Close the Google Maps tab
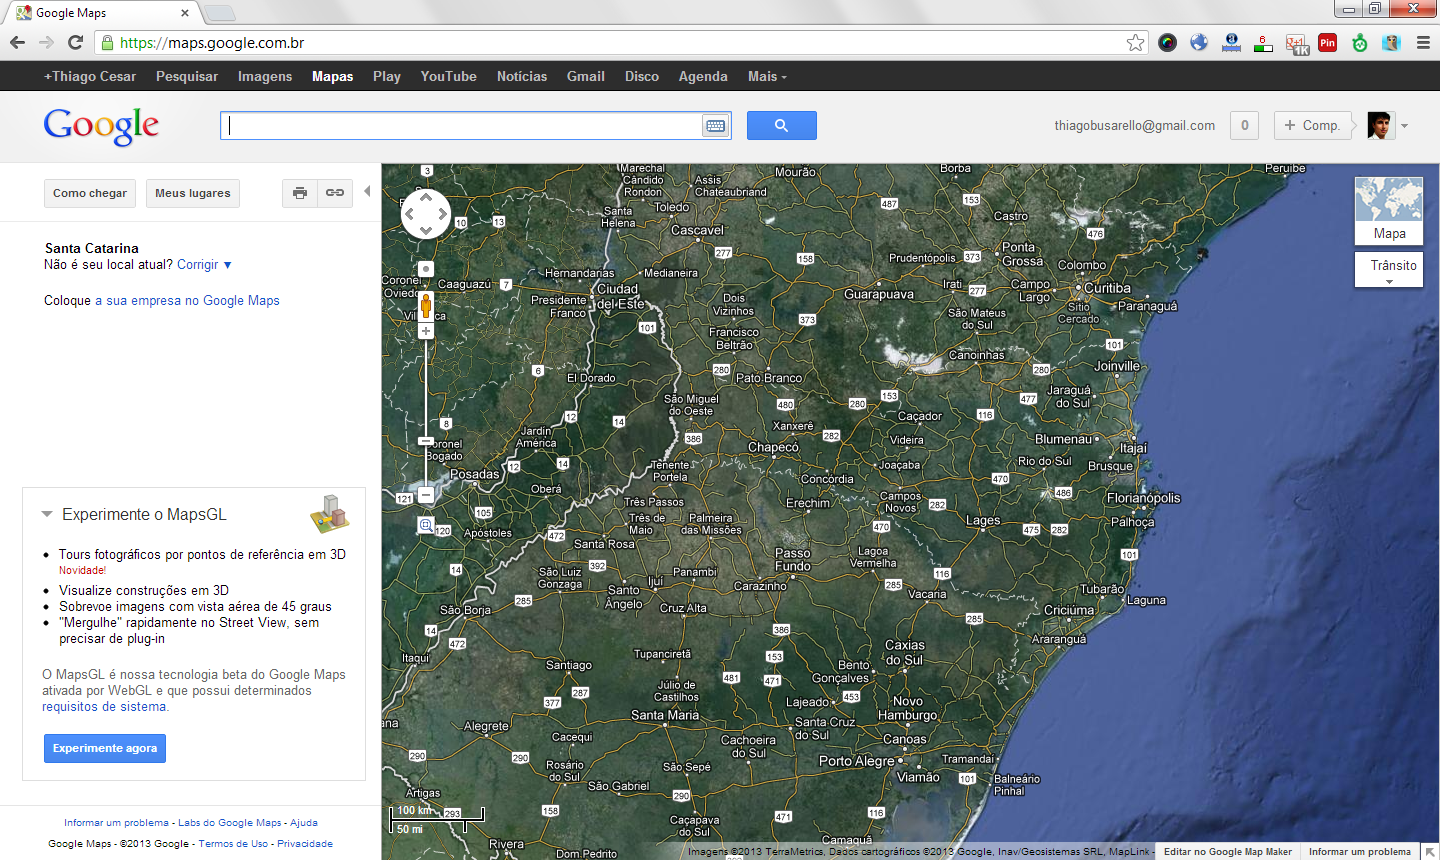The height and width of the screenshot is (860, 1440). (185, 13)
